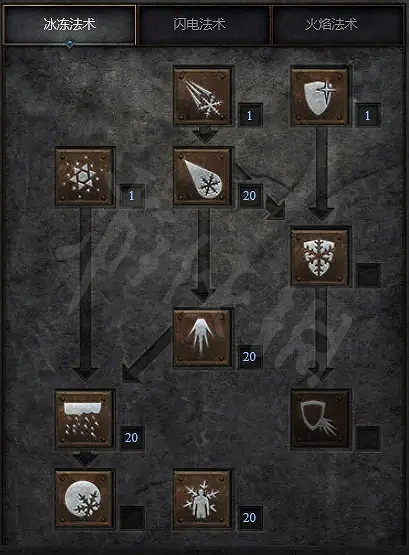This screenshot has width=409, height=555.
Task: Click level 20 box beside Blizzard
Action: coord(132,438)
